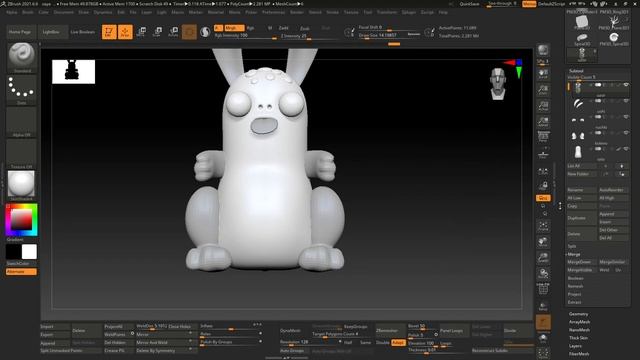The height and width of the screenshot is (360, 640).
Task: Click the BPR render icon
Action: click(543, 50)
